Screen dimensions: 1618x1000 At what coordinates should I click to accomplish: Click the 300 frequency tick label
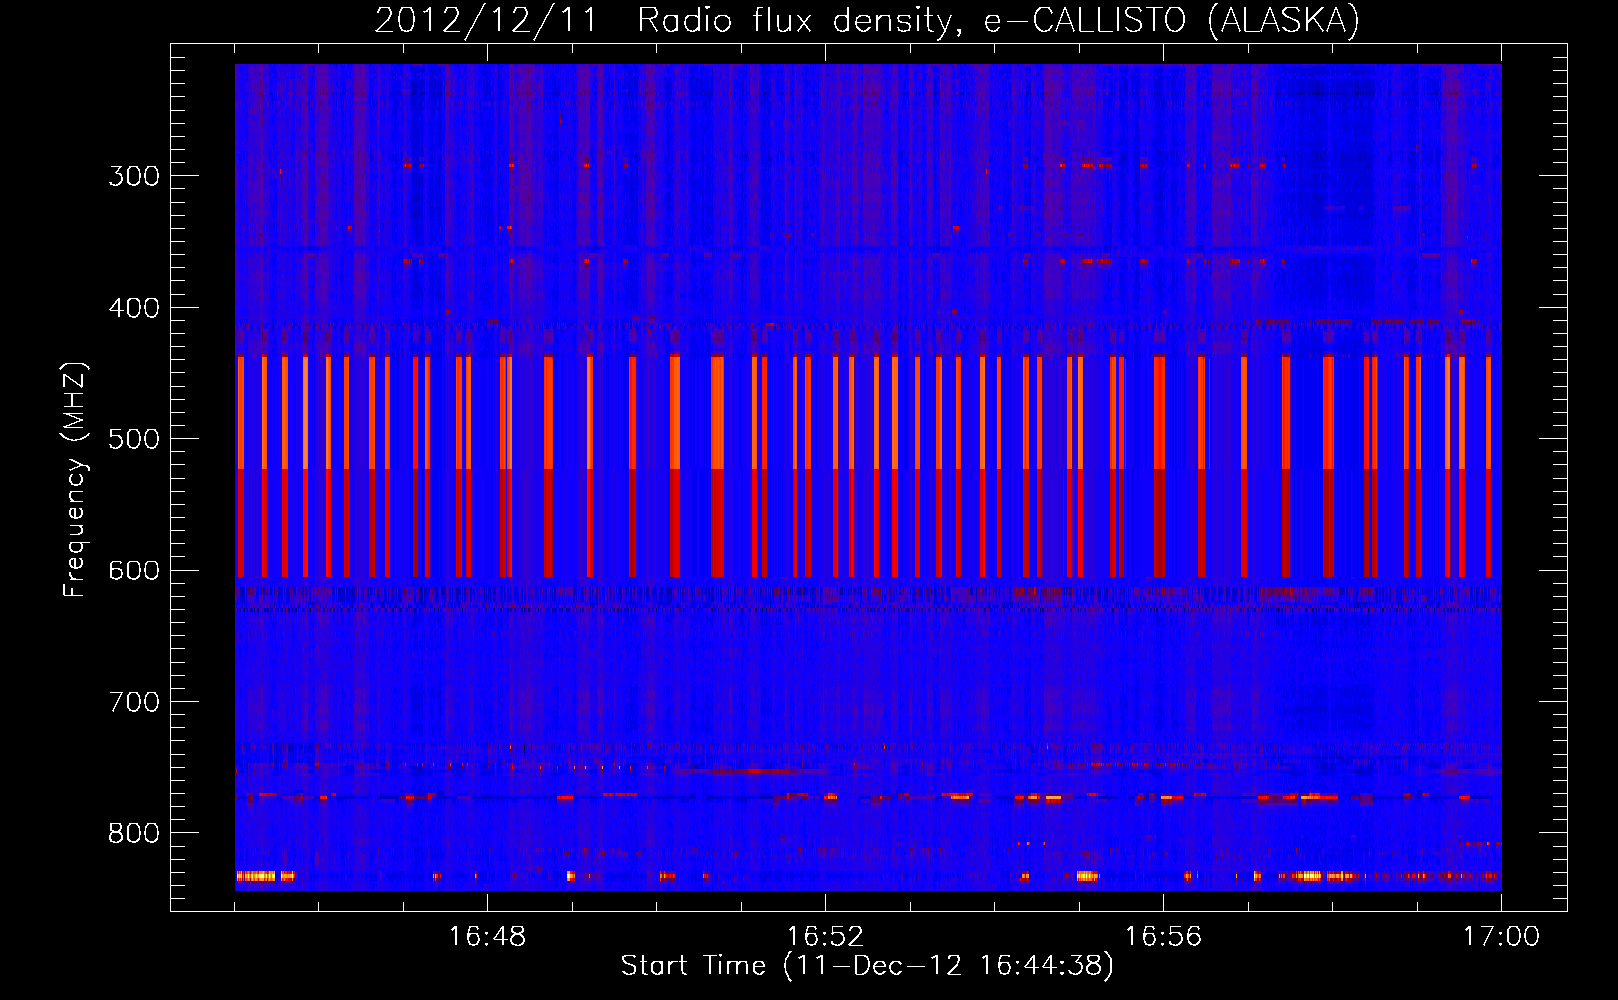pos(134,176)
